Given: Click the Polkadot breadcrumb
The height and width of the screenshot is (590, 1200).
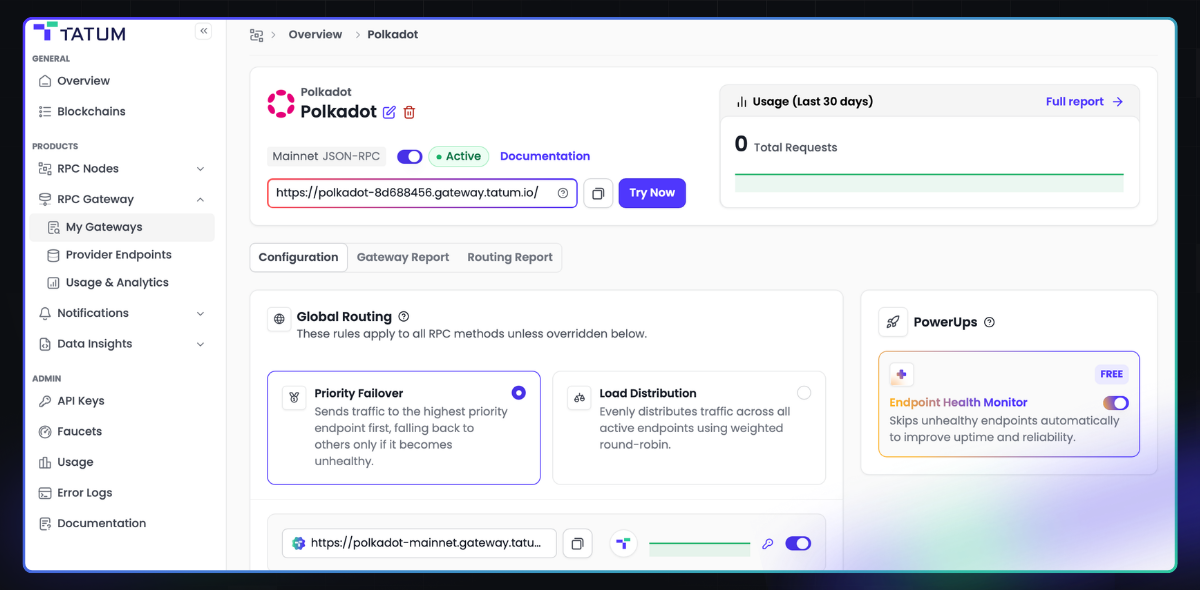Looking at the screenshot, I should tap(393, 35).
